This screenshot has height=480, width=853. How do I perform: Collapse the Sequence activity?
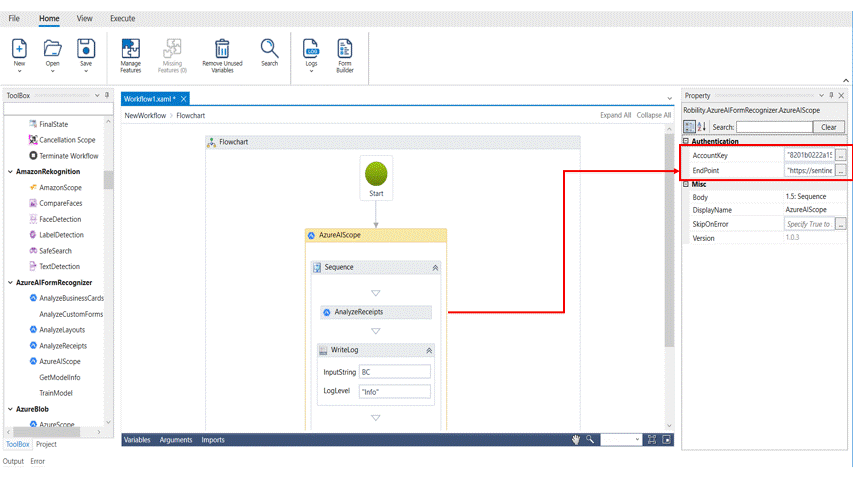[x=435, y=268]
